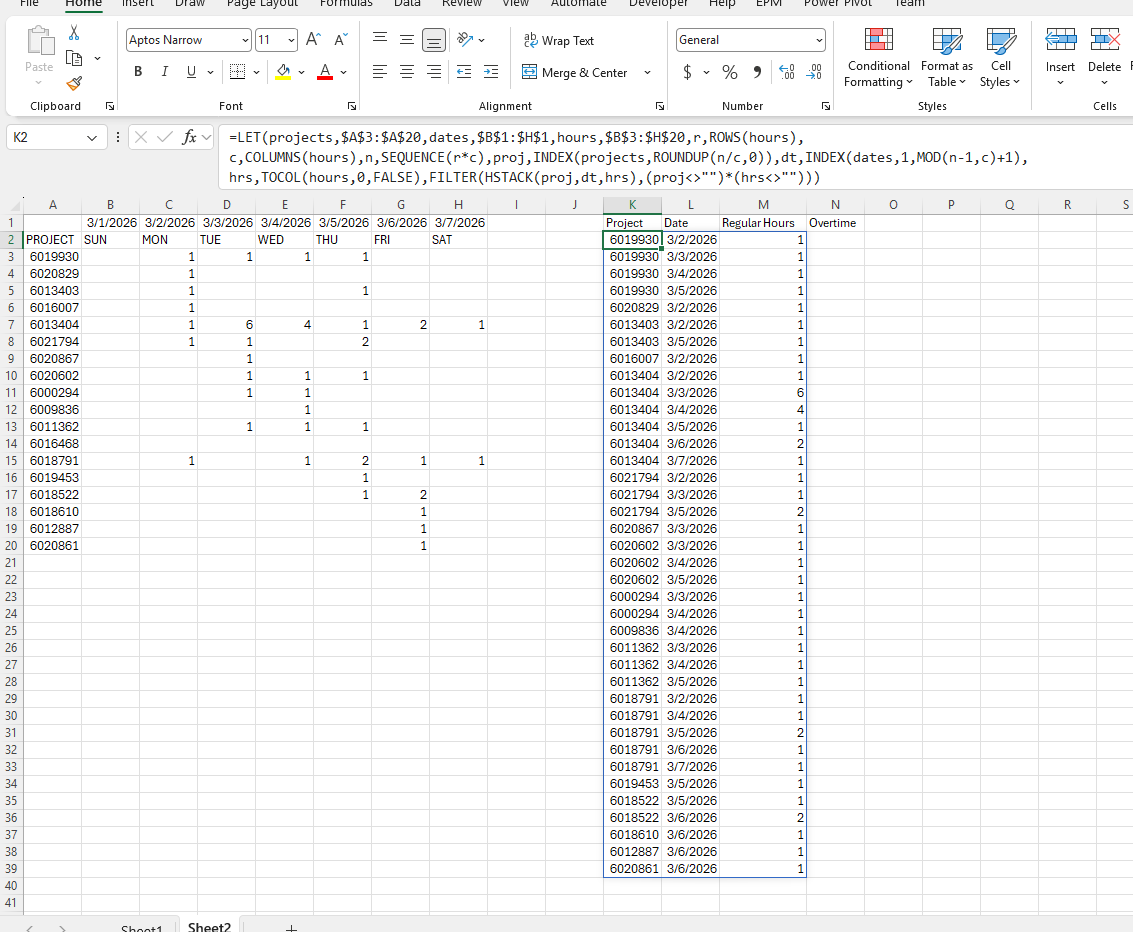Align cell text left
This screenshot has width=1133, height=932.
coord(379,72)
